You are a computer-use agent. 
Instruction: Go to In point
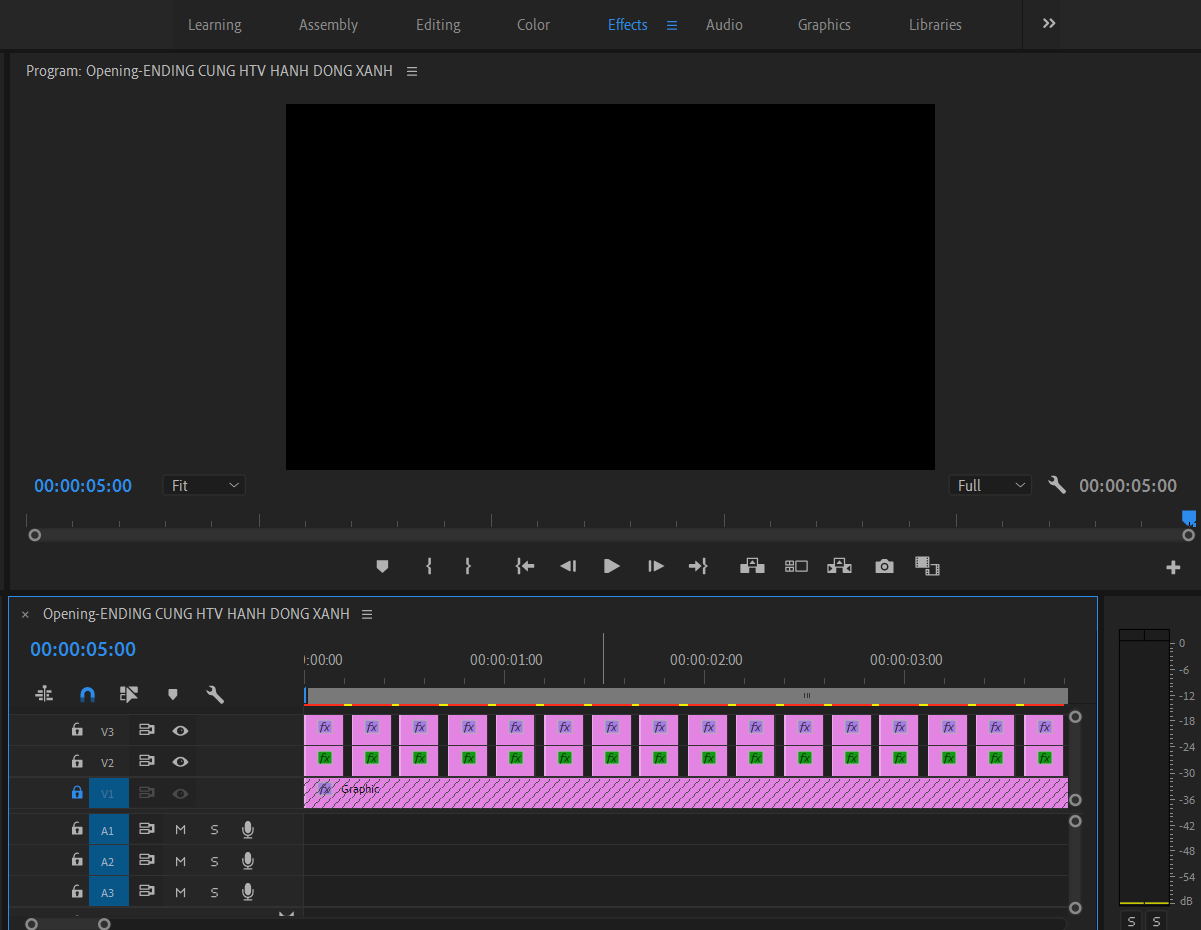[x=525, y=566]
